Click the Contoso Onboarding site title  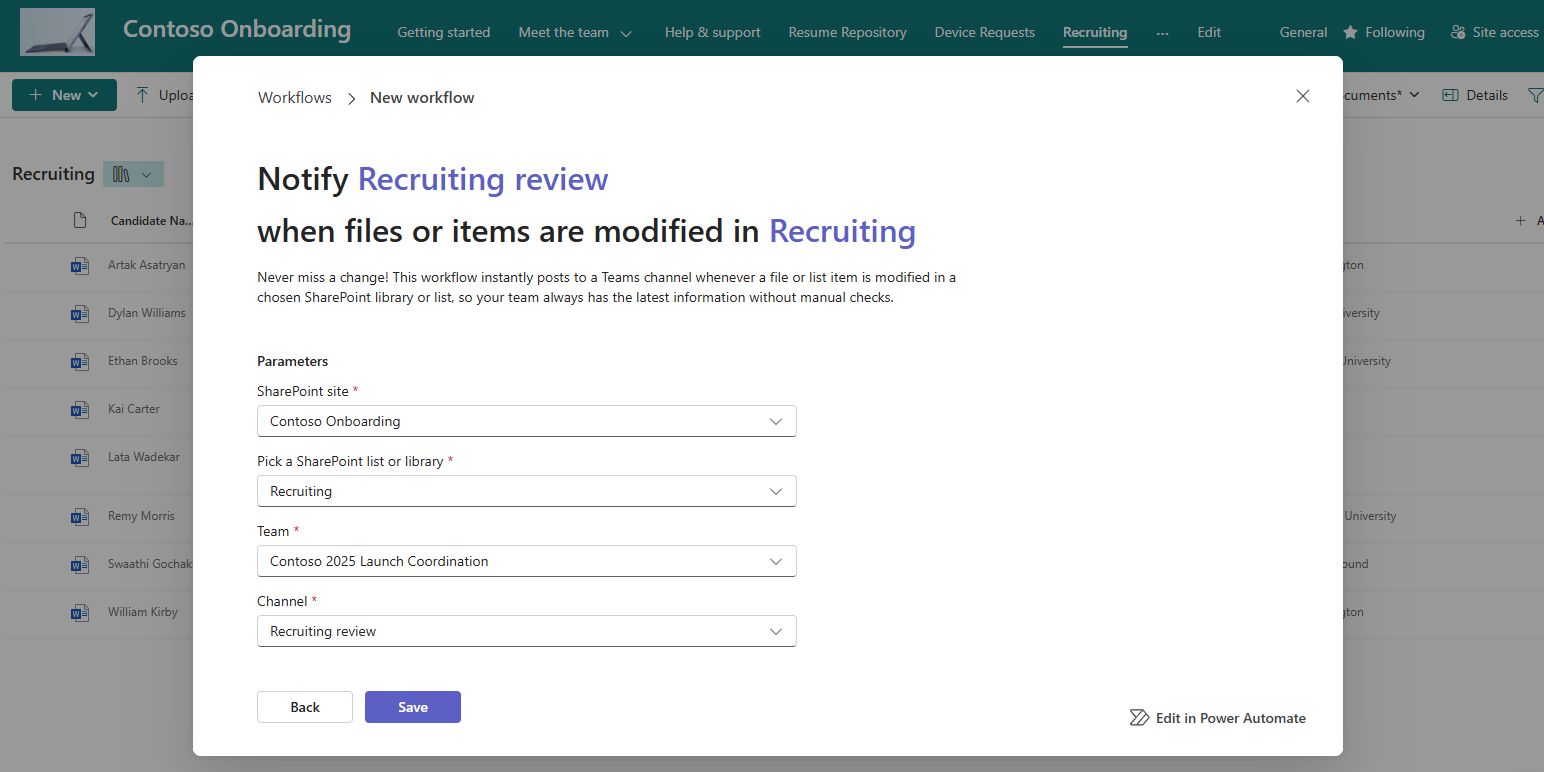pyautogui.click(x=237, y=29)
